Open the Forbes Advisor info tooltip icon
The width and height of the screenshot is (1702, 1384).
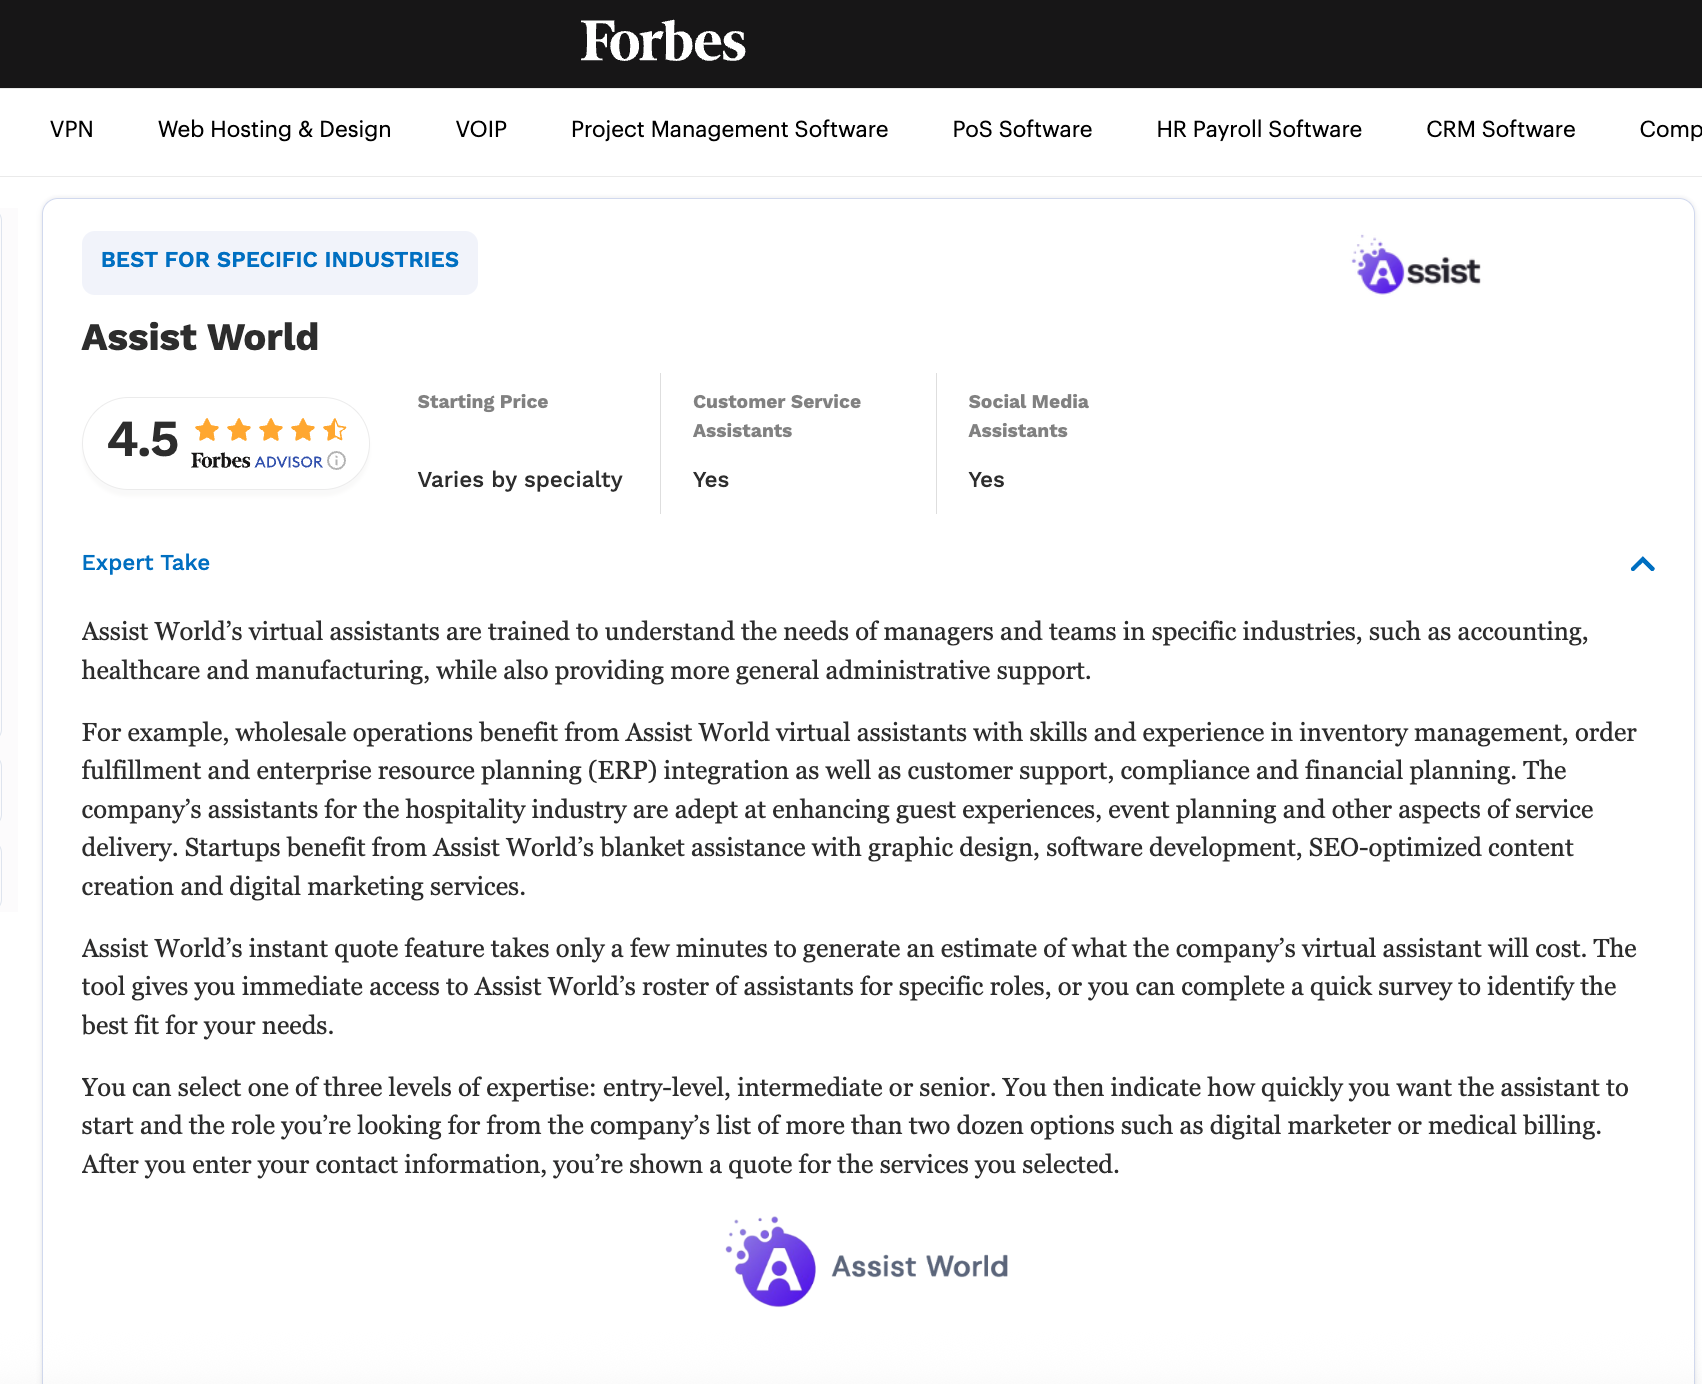(336, 462)
